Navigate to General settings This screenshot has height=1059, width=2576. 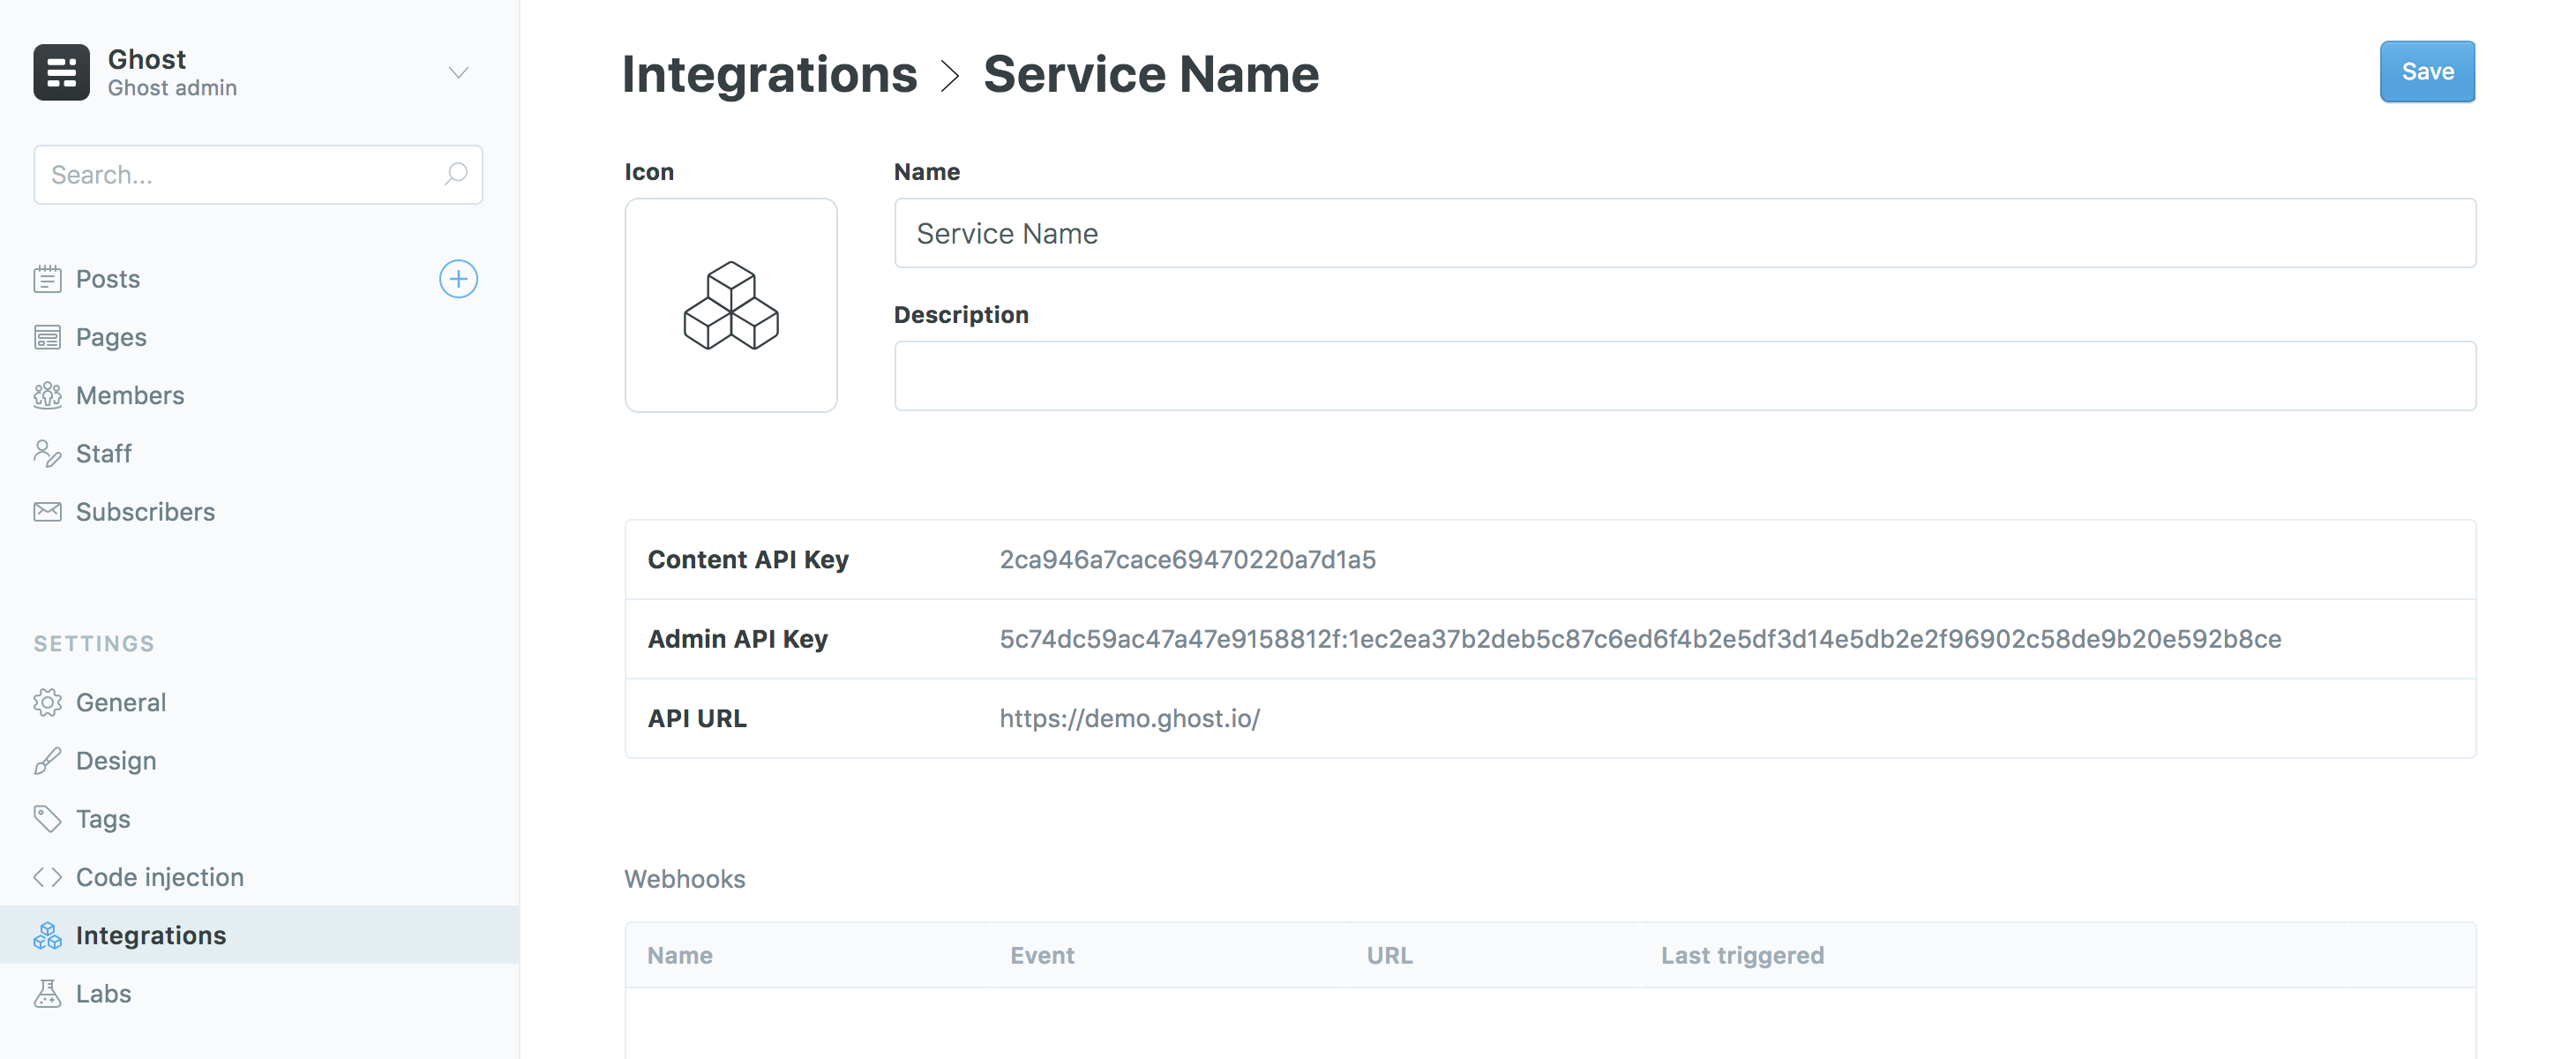tap(120, 701)
